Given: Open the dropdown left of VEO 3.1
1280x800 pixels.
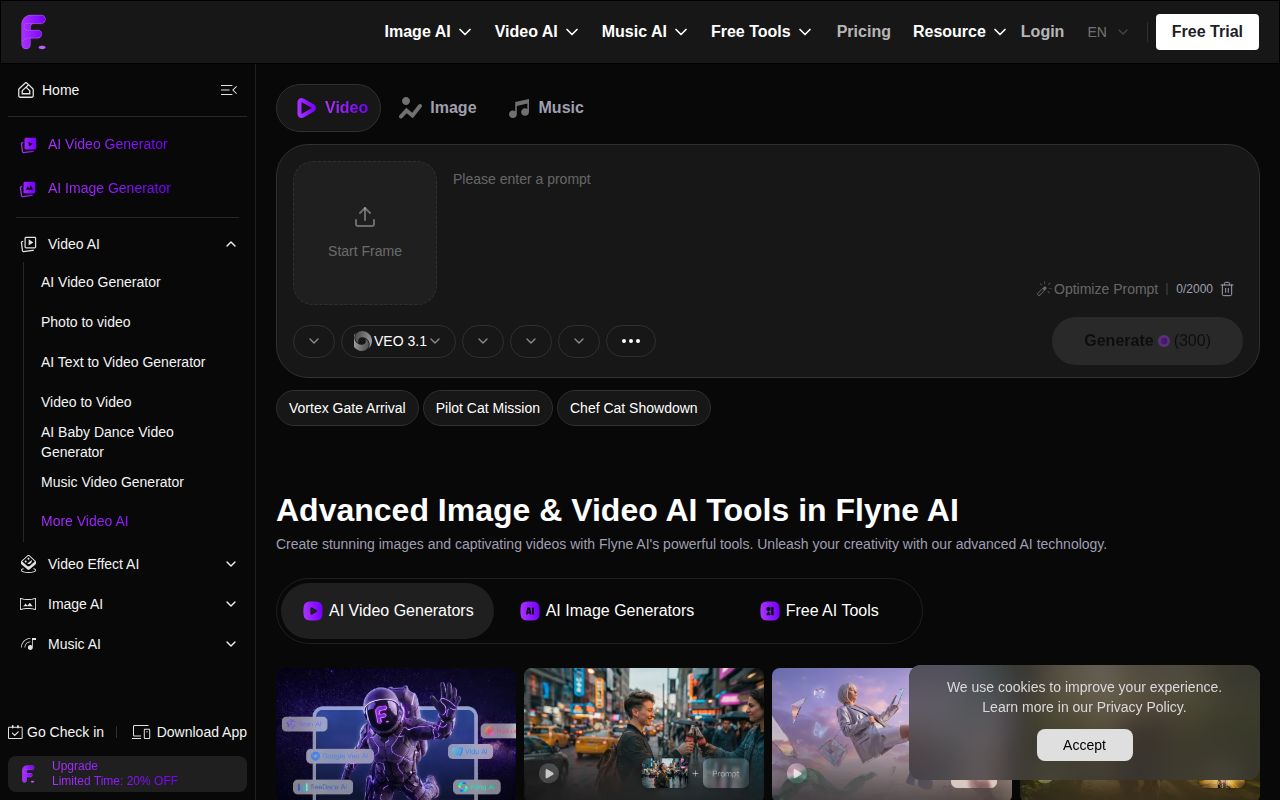Looking at the screenshot, I should 314,341.
